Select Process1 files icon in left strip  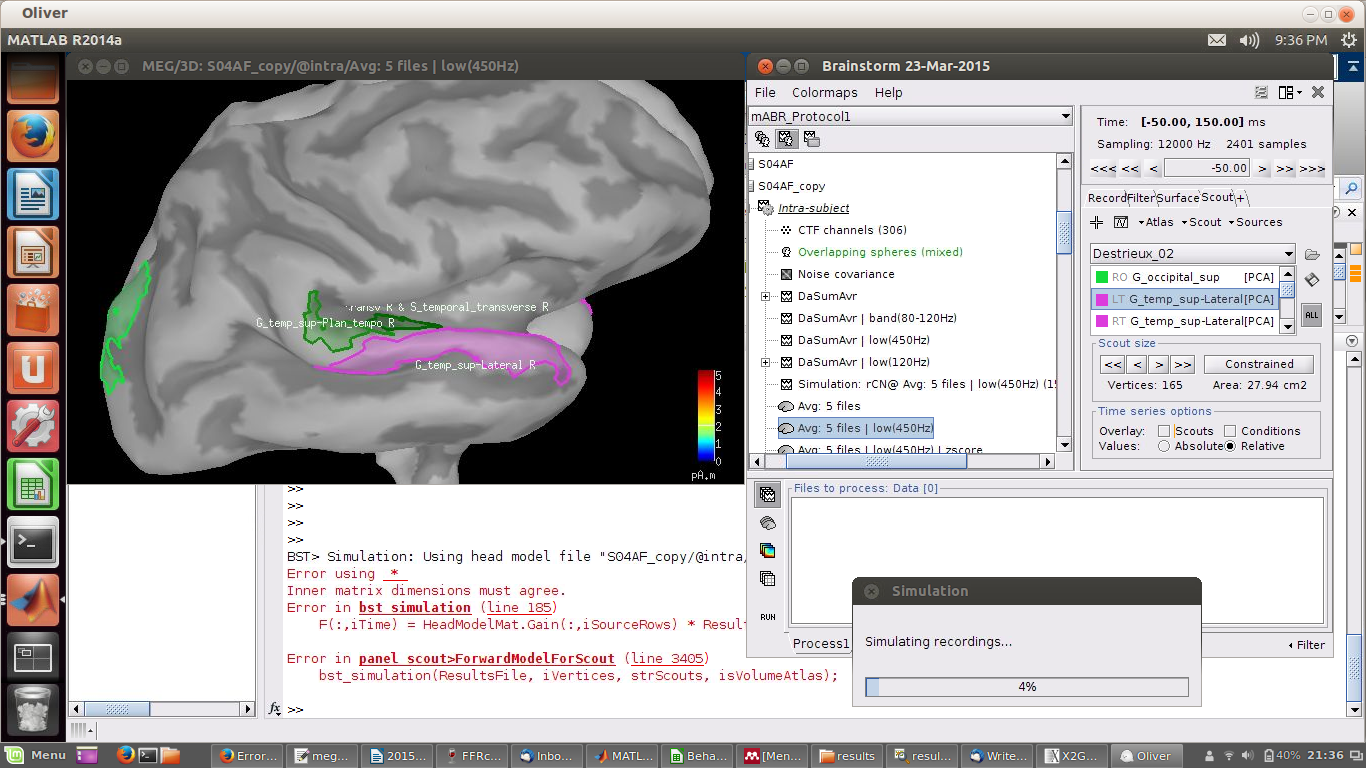tap(767, 494)
